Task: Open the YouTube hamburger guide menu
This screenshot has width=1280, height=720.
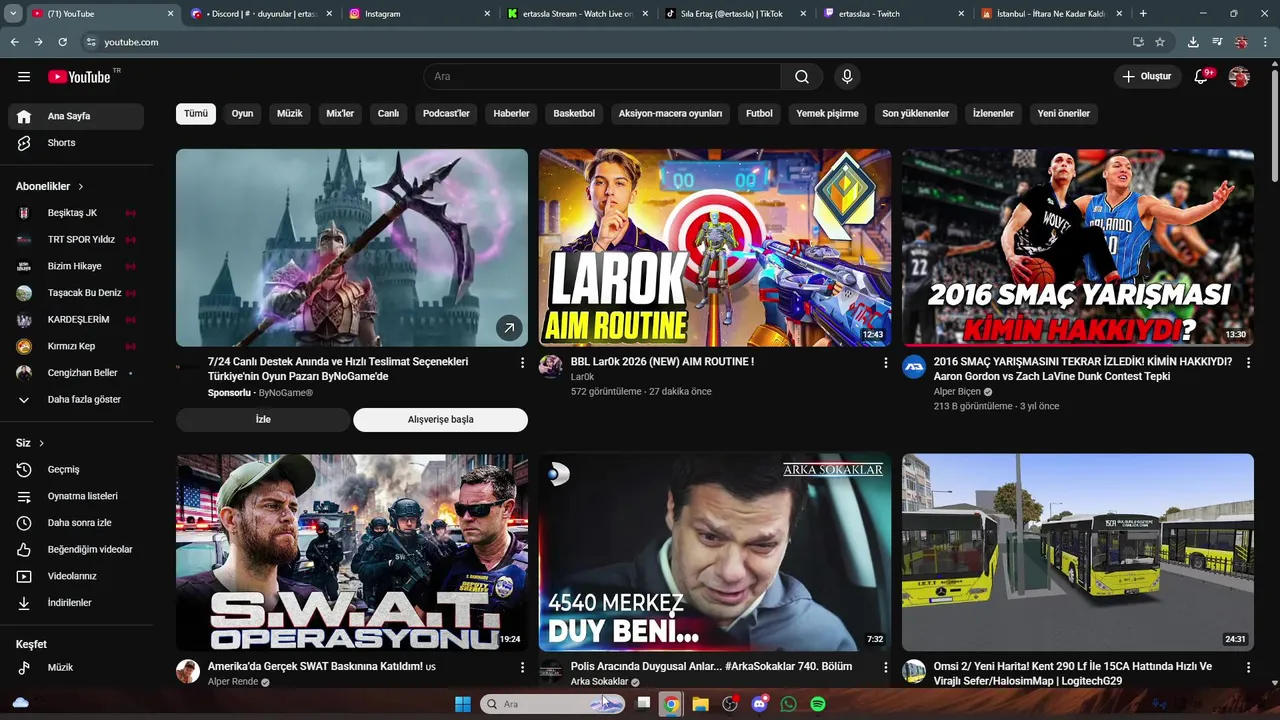Action: tap(24, 77)
